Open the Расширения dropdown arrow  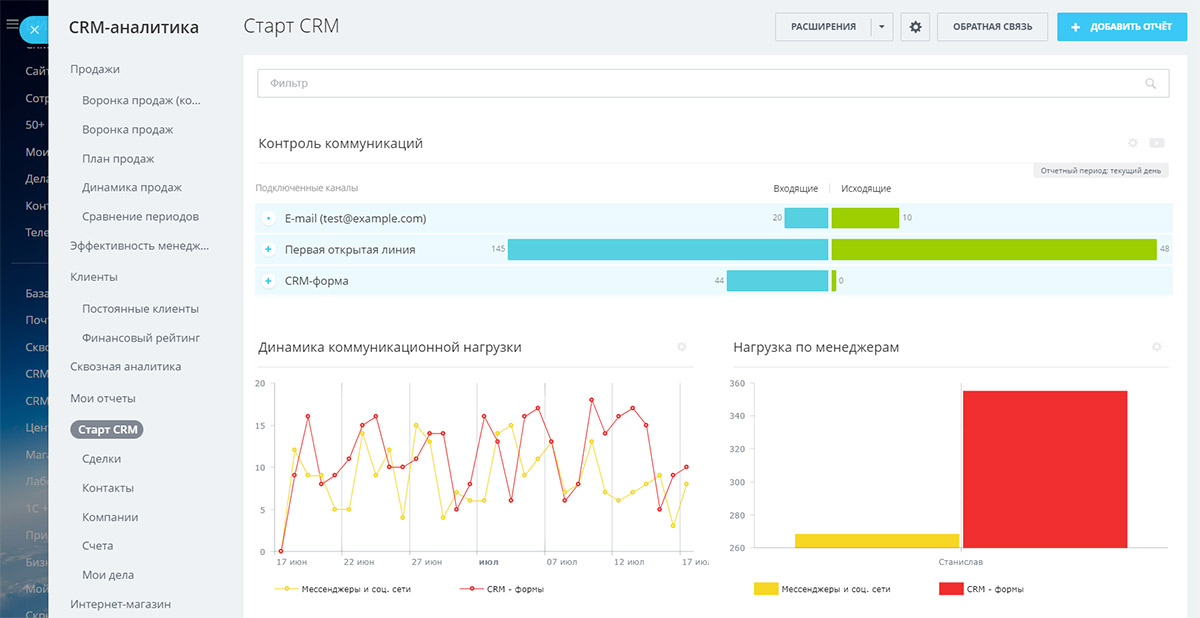(881, 27)
